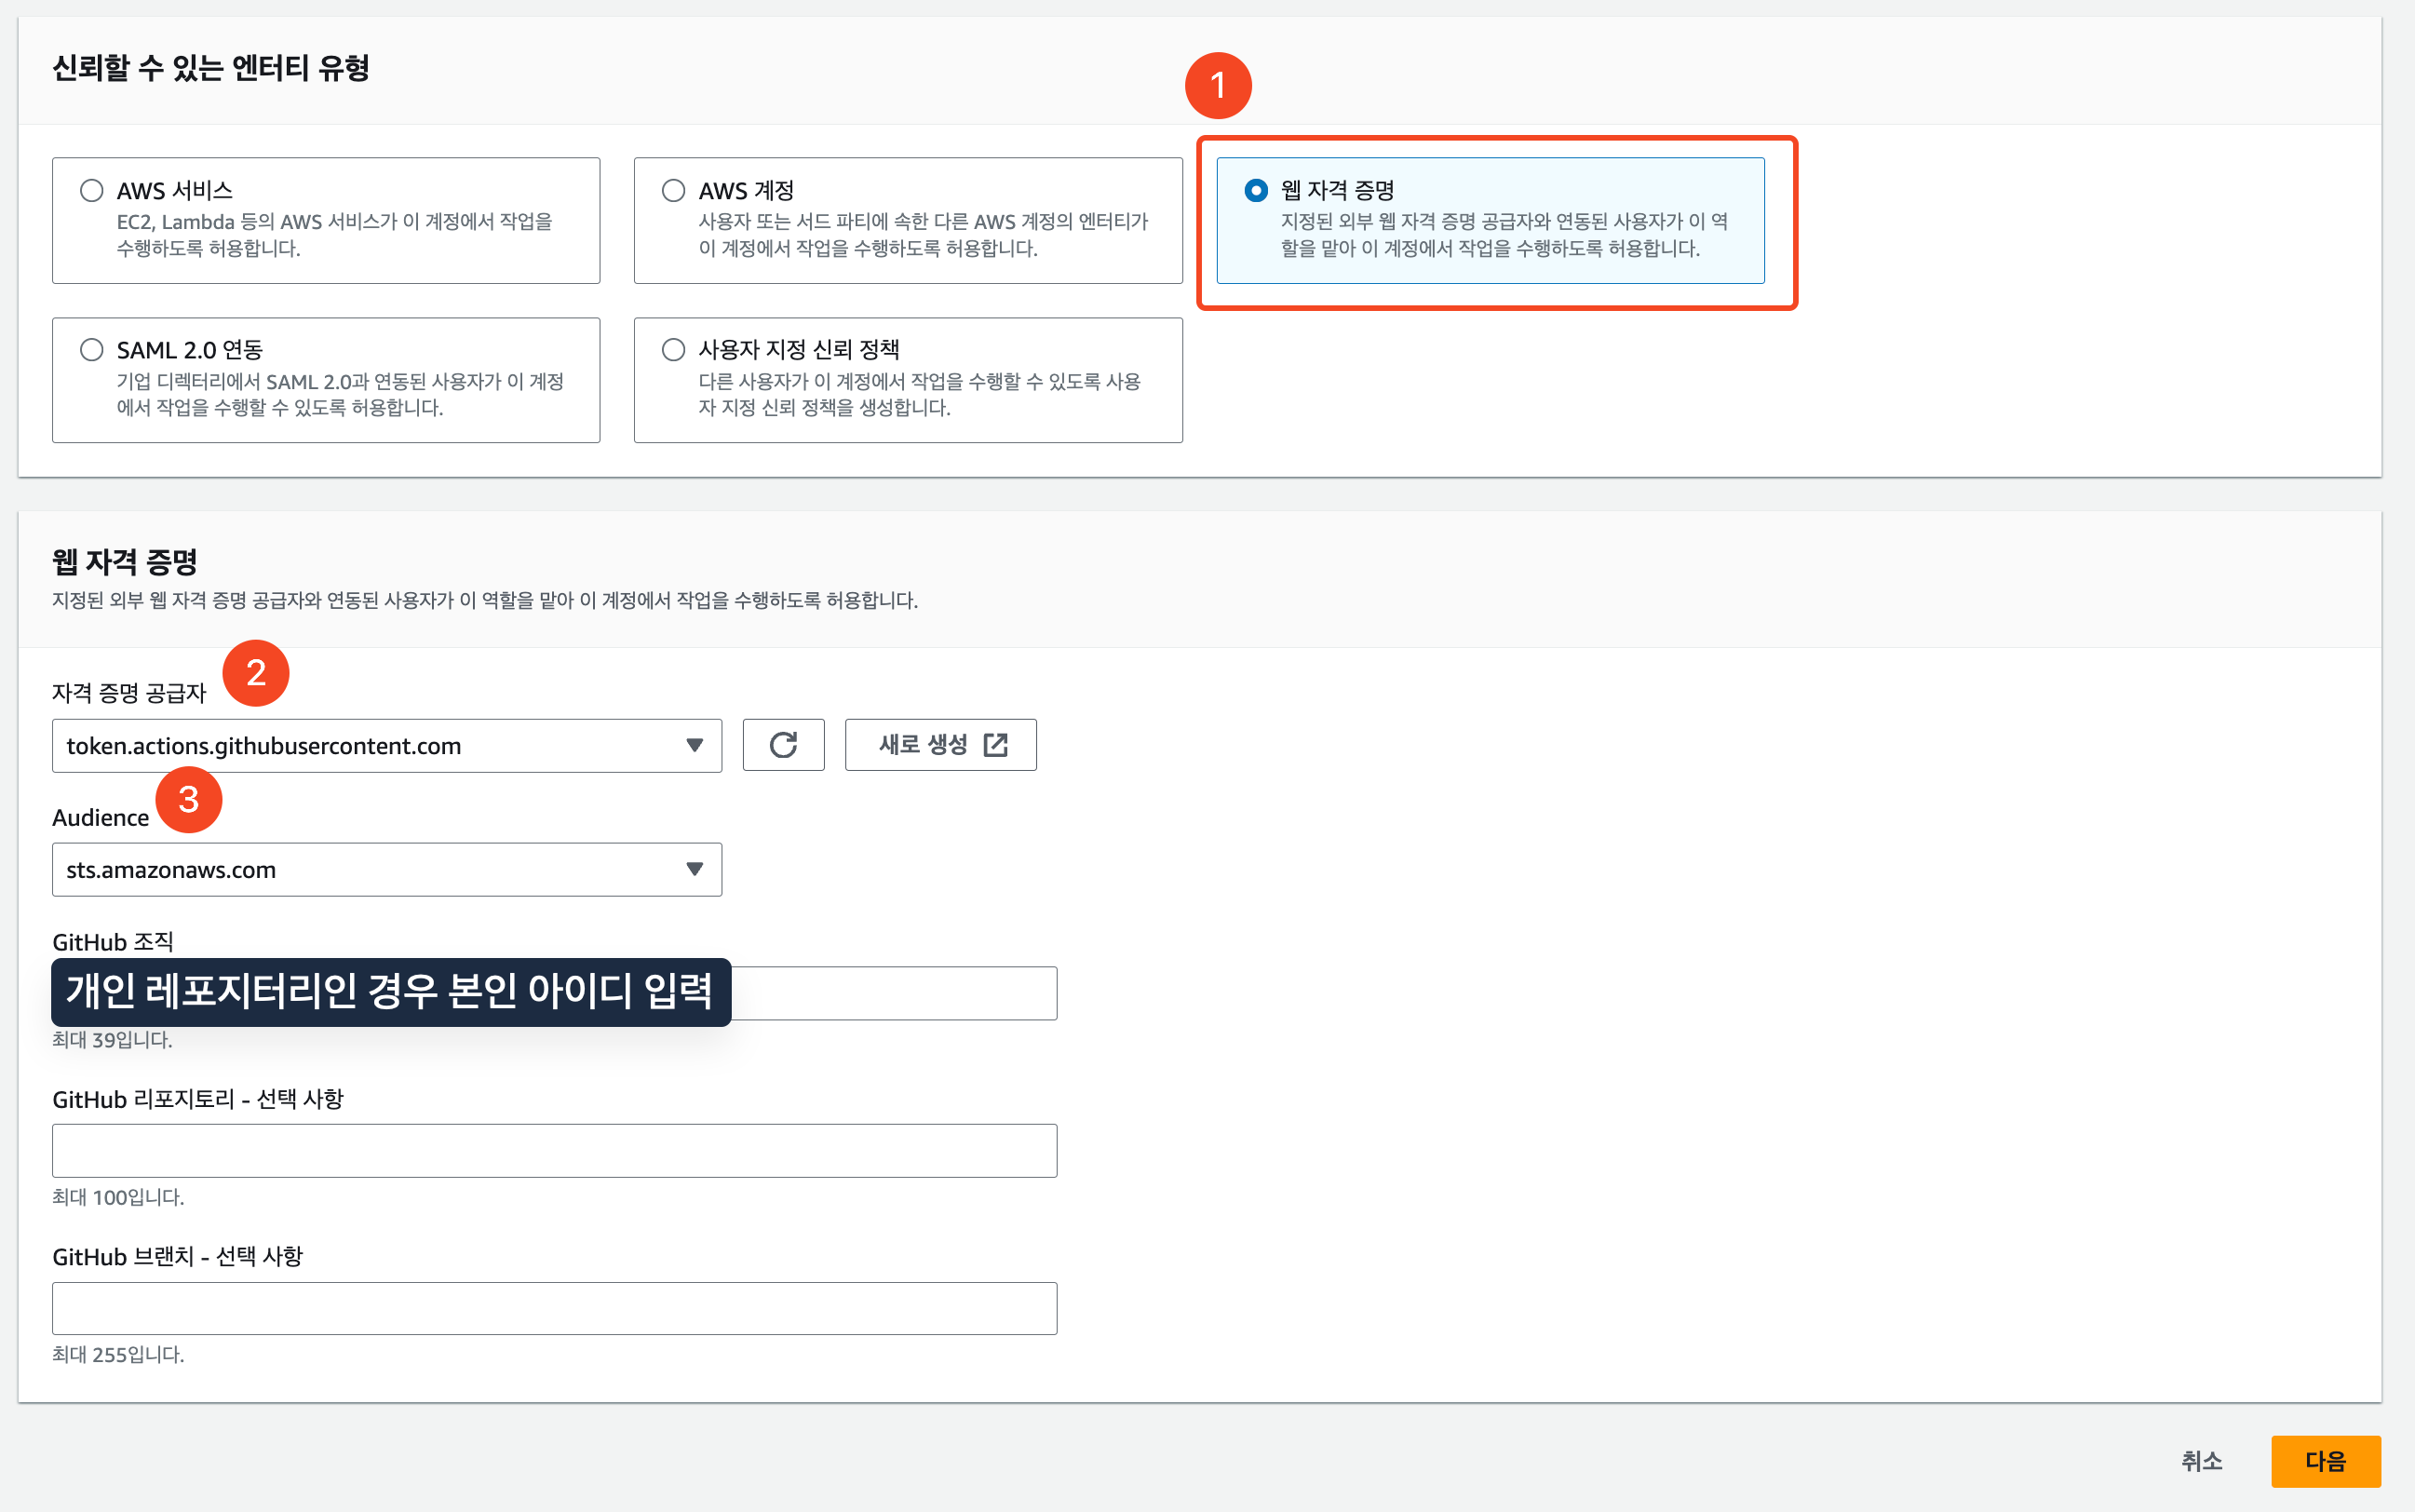This screenshot has width=2415, height=1512.
Task: Click 취소 link
Action: pyautogui.click(x=2201, y=1461)
